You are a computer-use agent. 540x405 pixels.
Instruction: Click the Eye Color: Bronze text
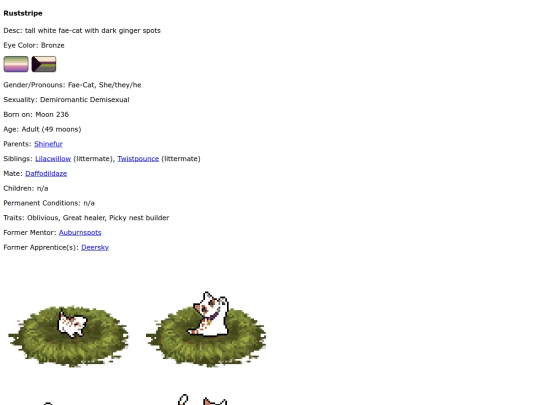(x=34, y=45)
